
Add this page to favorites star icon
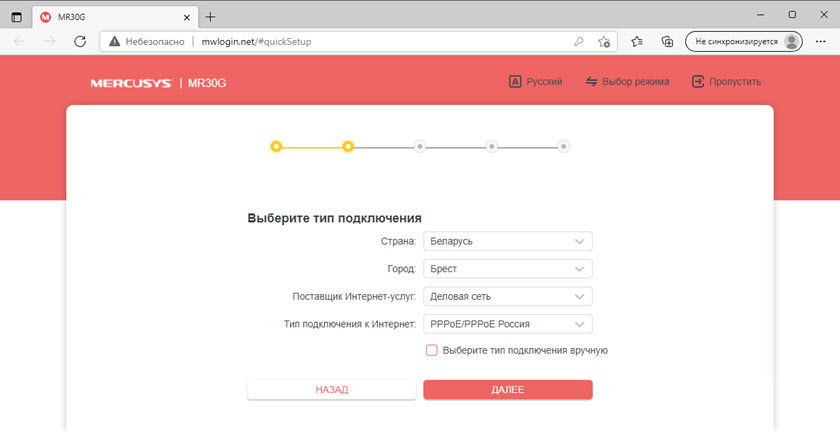(604, 42)
